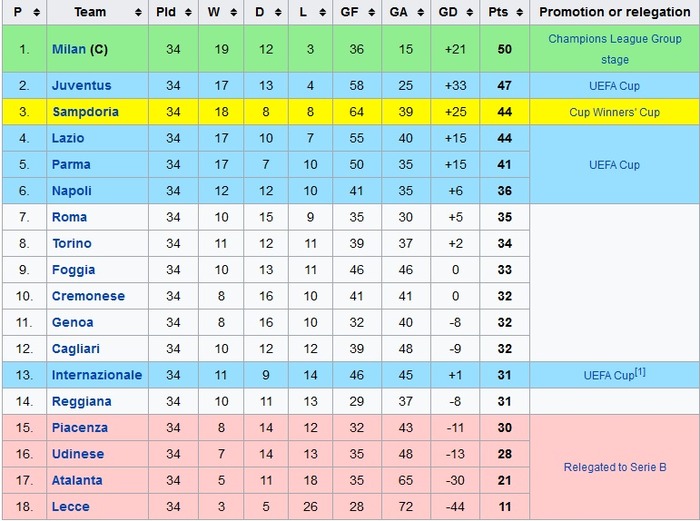Open the Internazionale team link
The width and height of the screenshot is (700, 521).
pyautogui.click(x=97, y=375)
